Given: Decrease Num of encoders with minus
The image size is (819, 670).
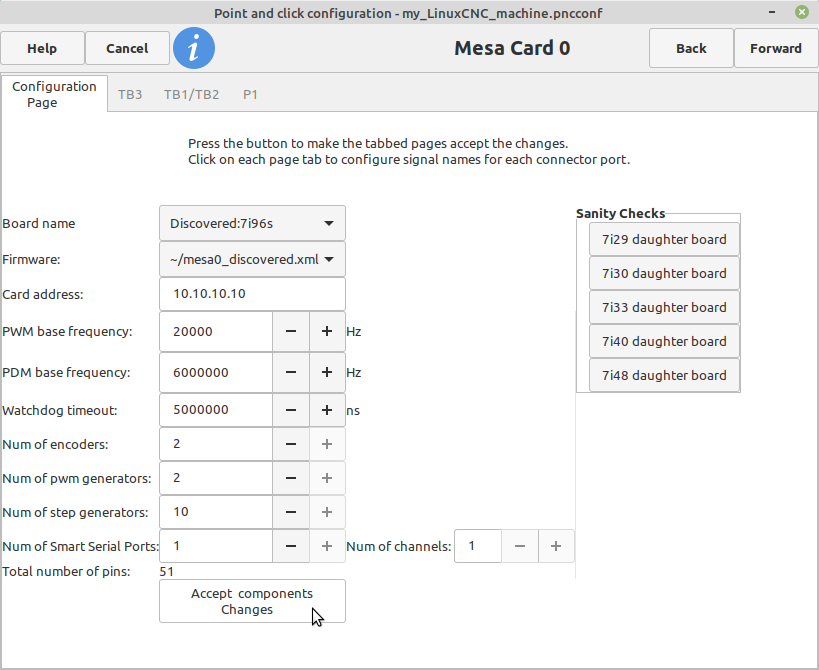Looking at the screenshot, I should click(291, 444).
